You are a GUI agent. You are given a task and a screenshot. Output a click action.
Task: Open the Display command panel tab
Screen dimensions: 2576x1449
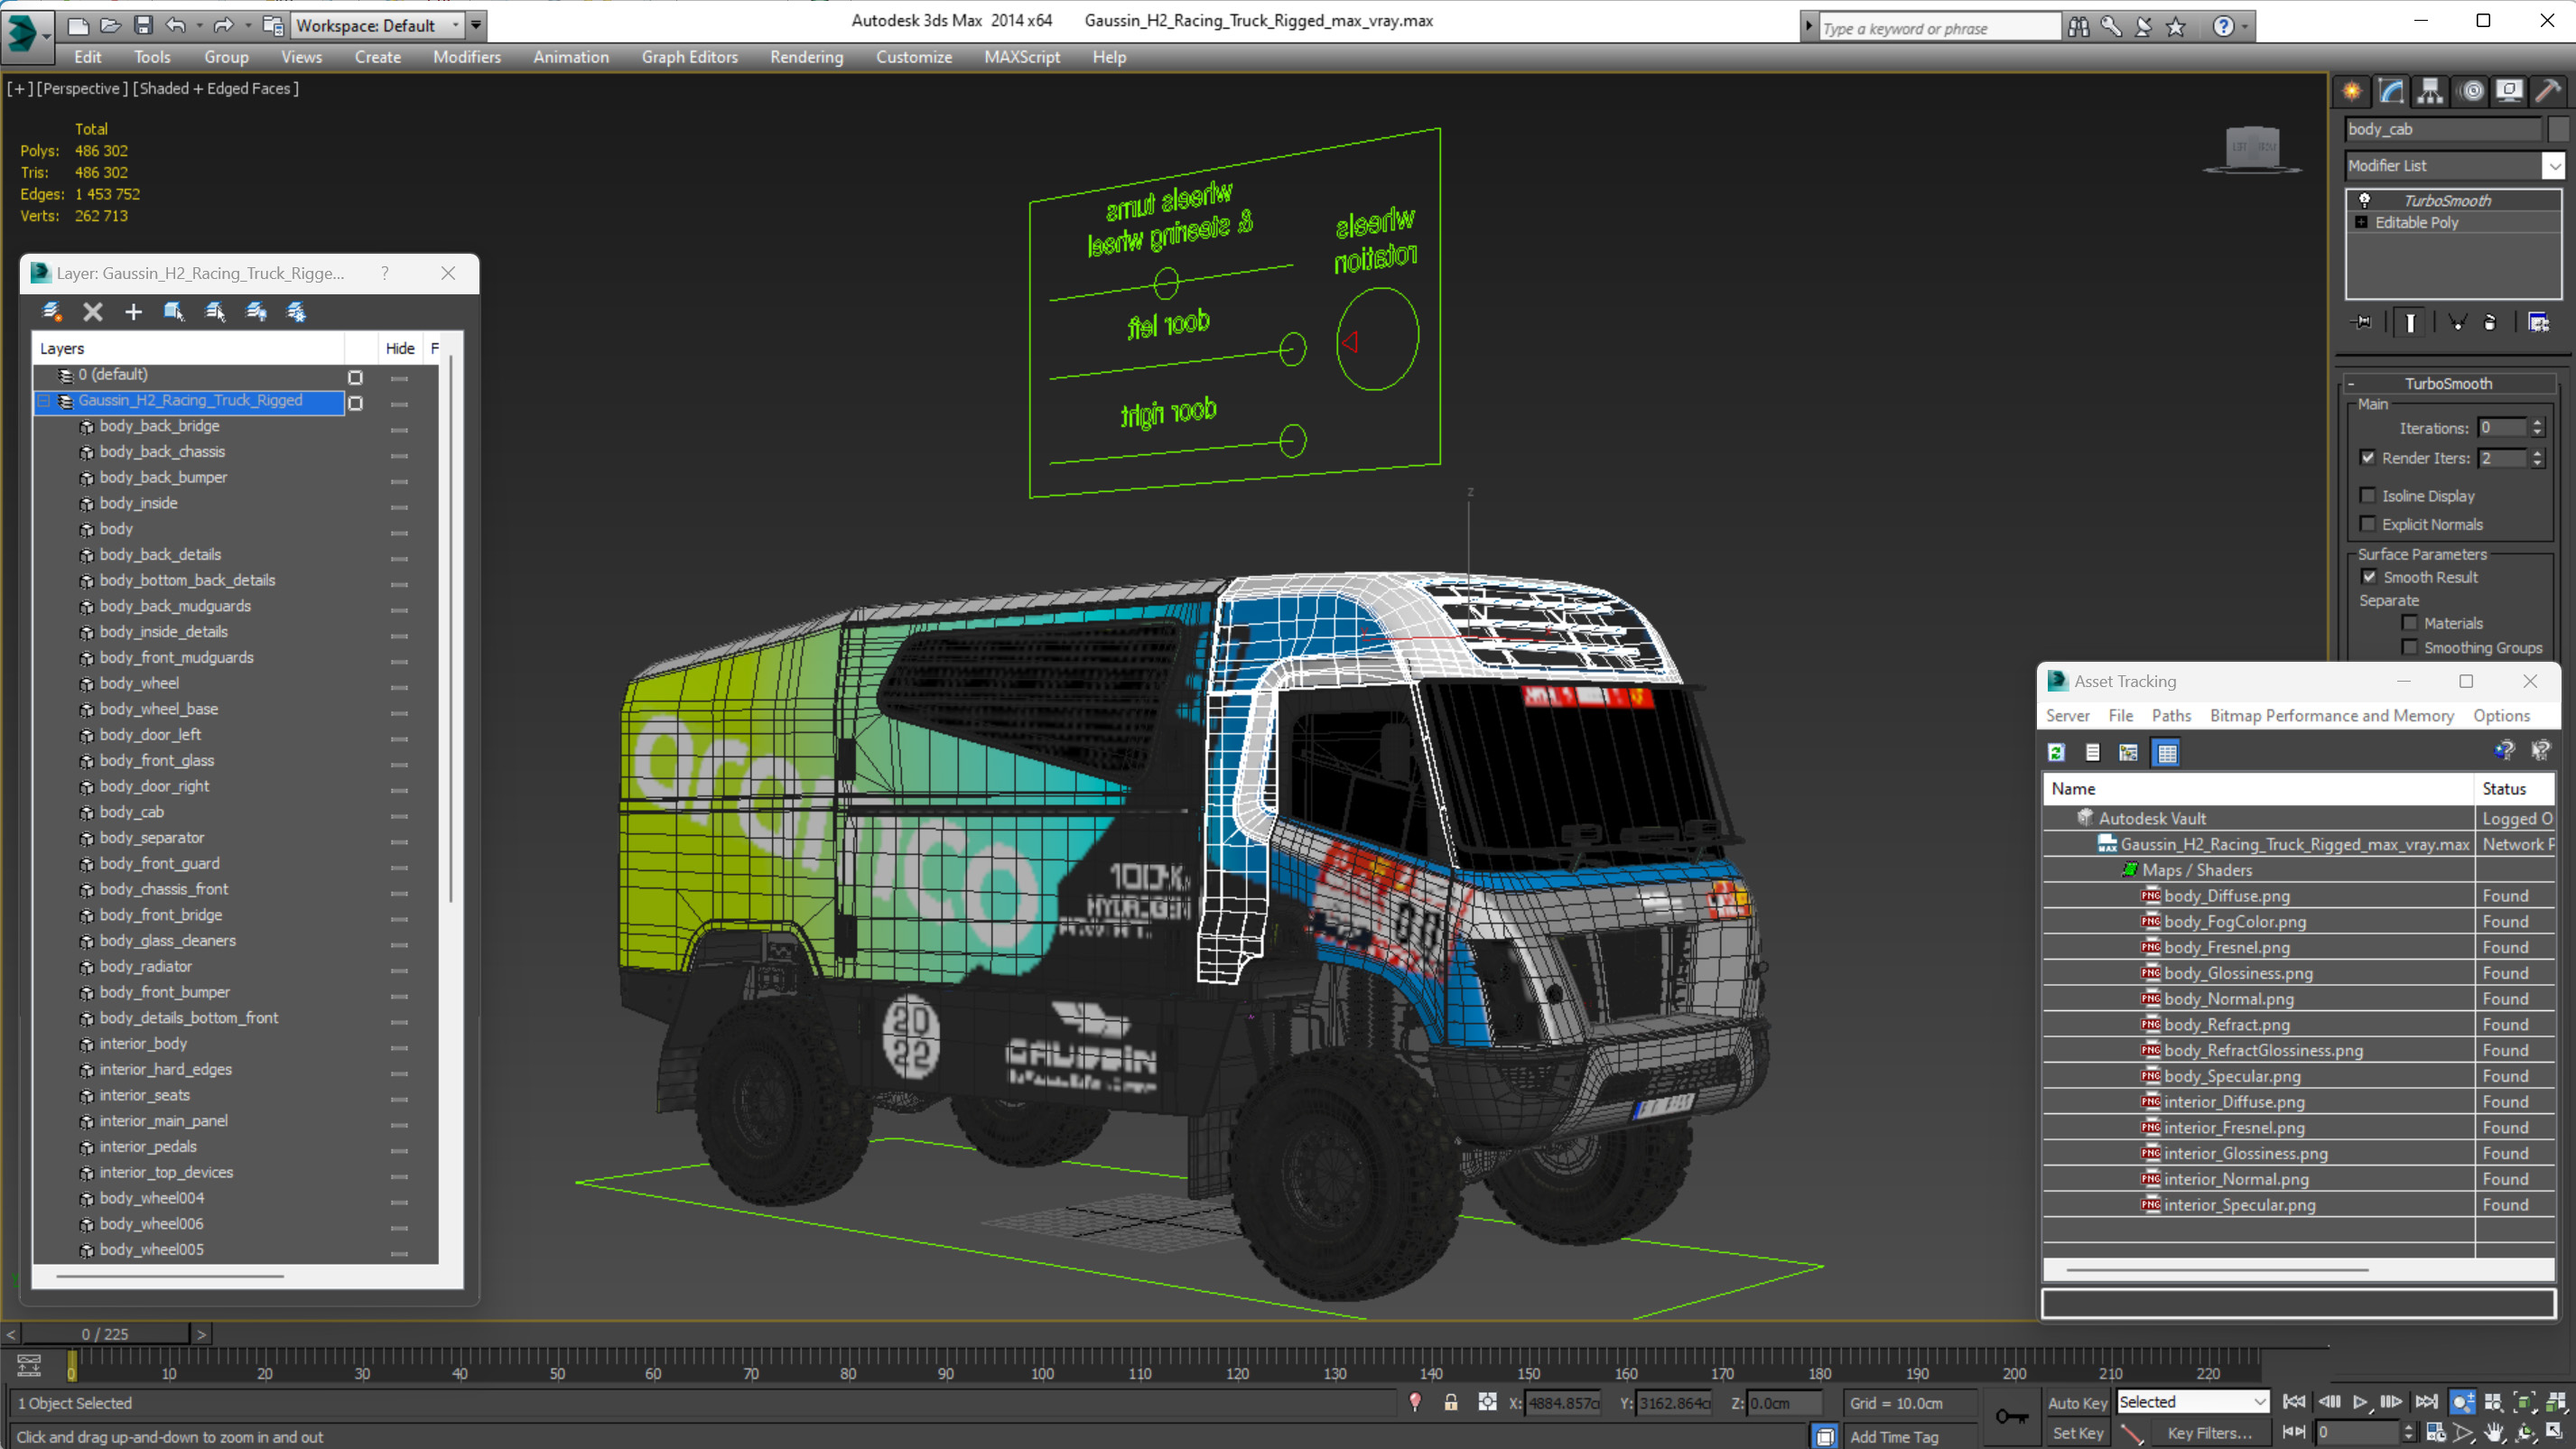coord(2509,92)
